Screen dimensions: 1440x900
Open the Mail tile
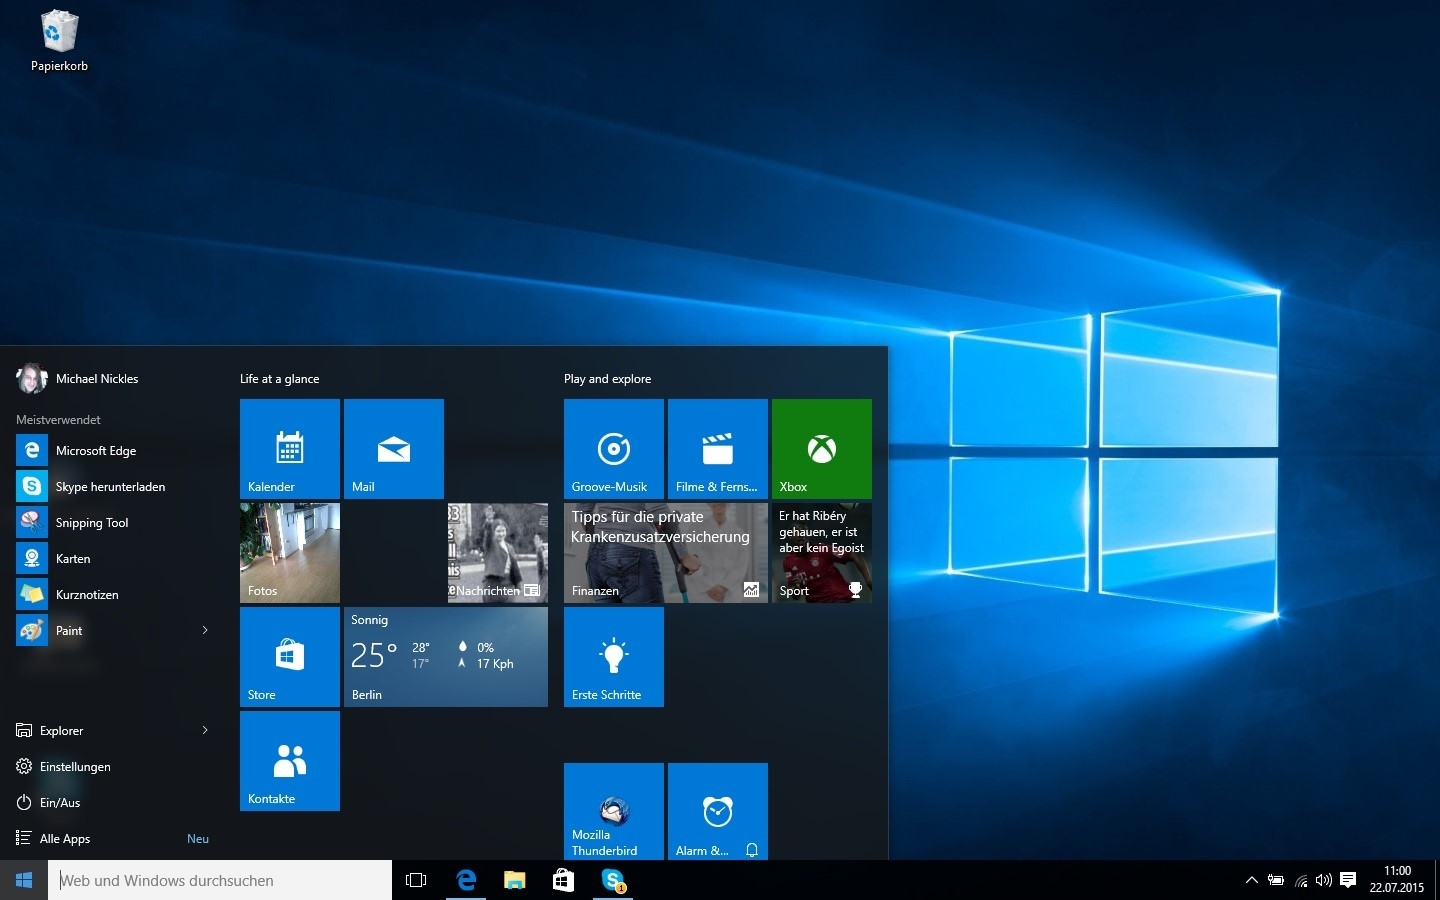pyautogui.click(x=394, y=448)
